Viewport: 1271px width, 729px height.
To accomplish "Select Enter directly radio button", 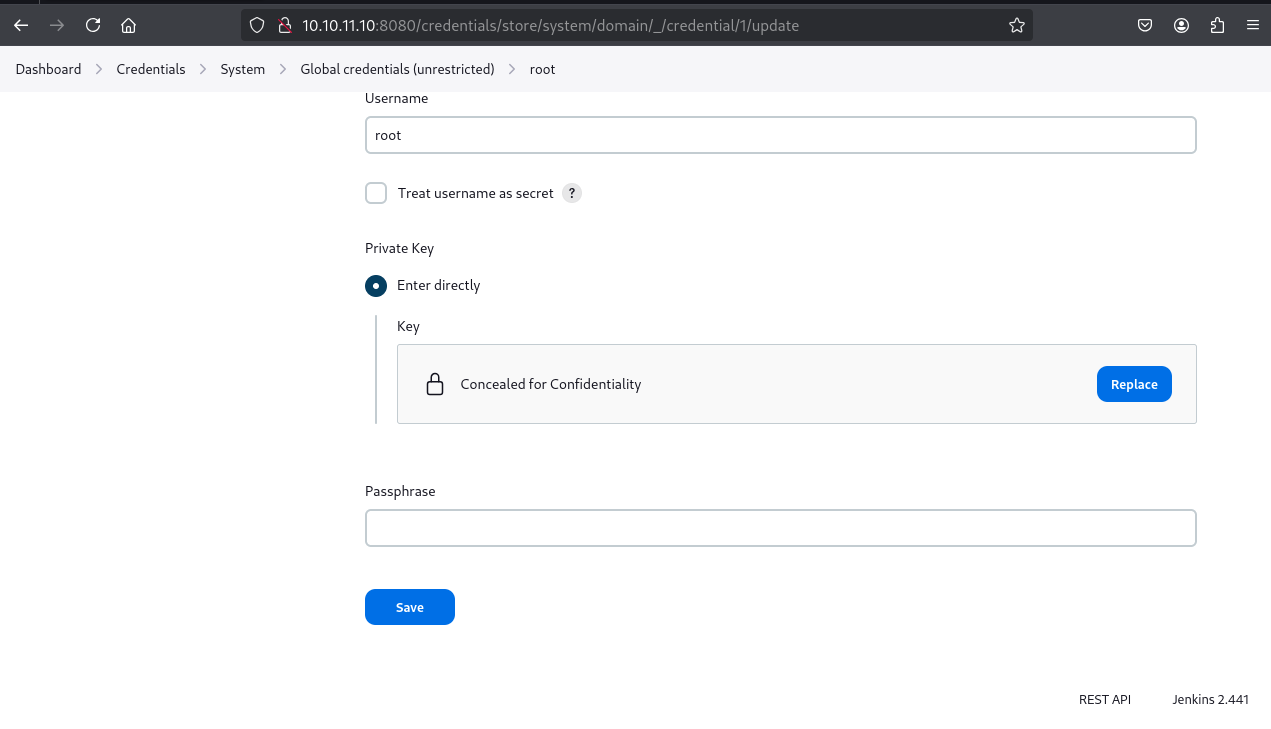I will click(x=376, y=285).
